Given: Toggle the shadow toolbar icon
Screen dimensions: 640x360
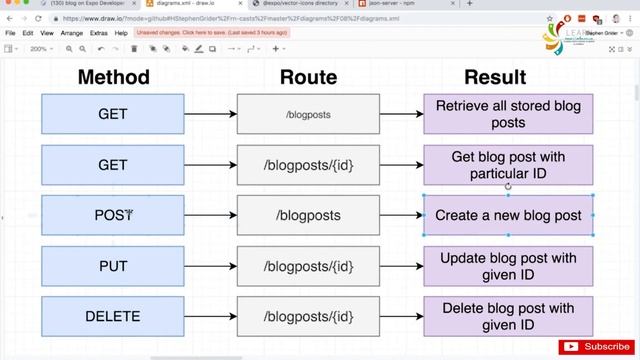Looking at the screenshot, I should 212,49.
